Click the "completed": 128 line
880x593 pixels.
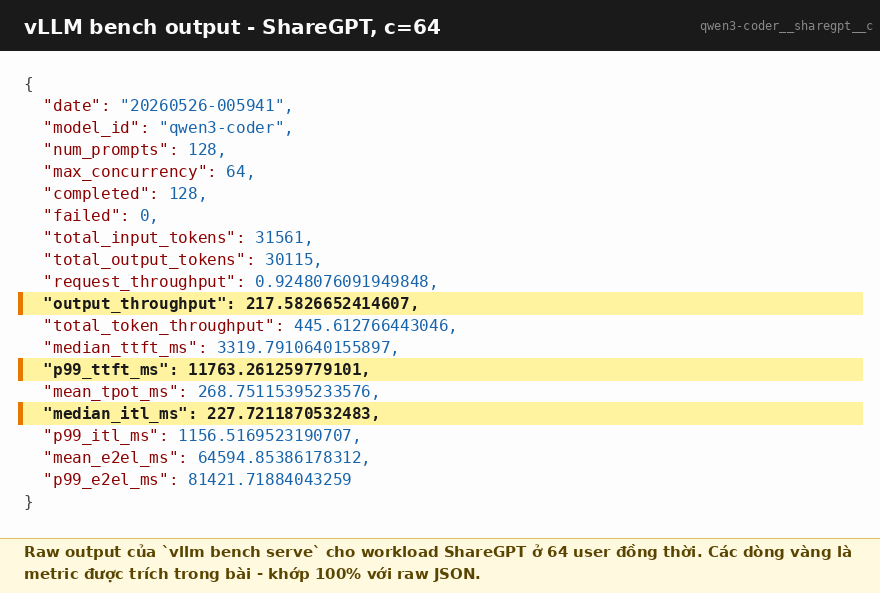click(x=125, y=193)
